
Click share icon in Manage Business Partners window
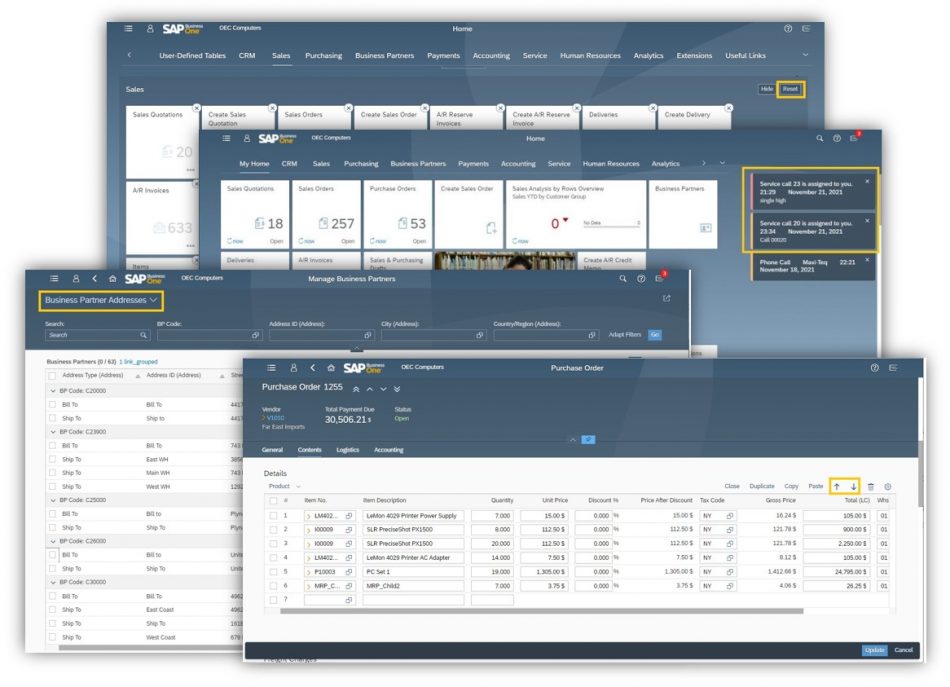(x=666, y=298)
